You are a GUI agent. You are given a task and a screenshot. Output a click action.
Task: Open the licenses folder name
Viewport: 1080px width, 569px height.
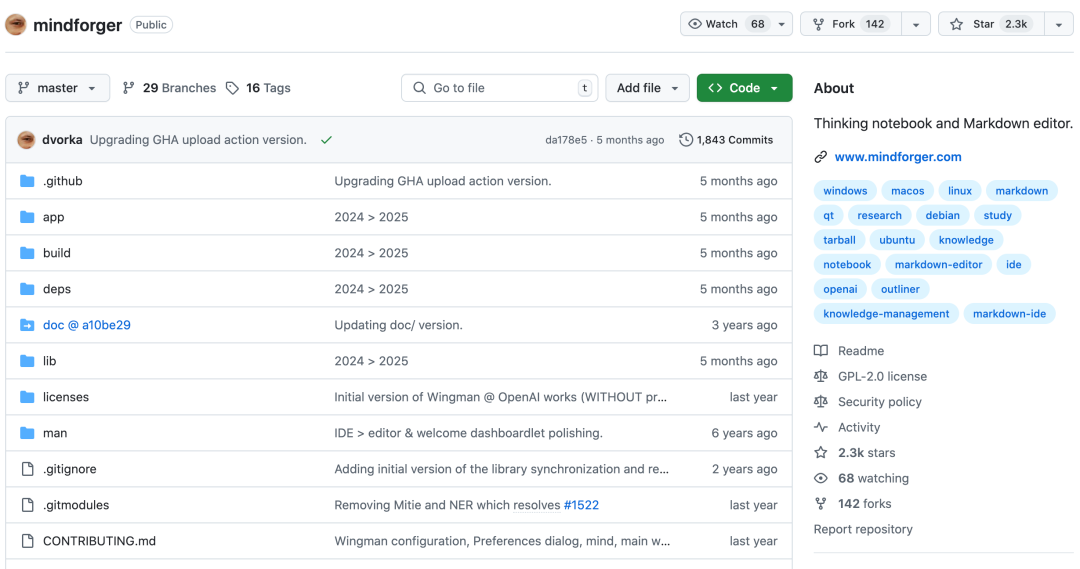click(x=65, y=397)
